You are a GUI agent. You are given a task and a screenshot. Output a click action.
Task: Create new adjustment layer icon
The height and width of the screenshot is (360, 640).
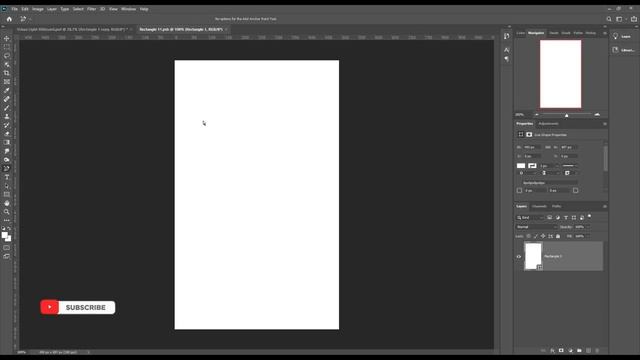tap(570, 351)
